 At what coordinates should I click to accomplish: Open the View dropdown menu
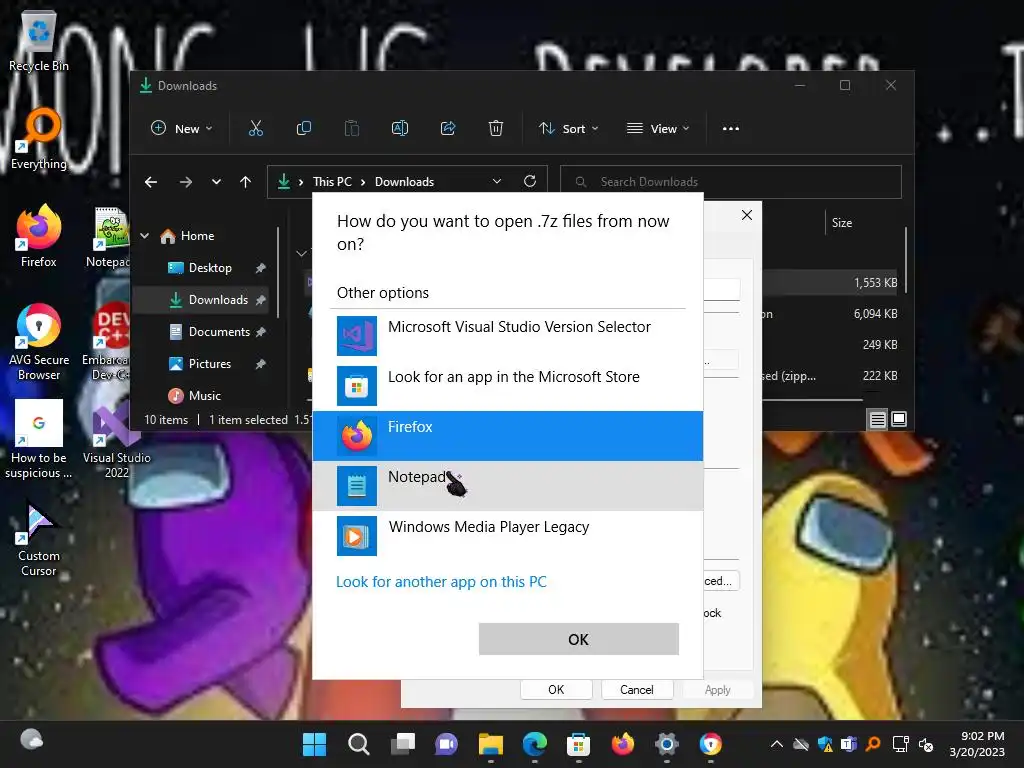click(x=658, y=129)
